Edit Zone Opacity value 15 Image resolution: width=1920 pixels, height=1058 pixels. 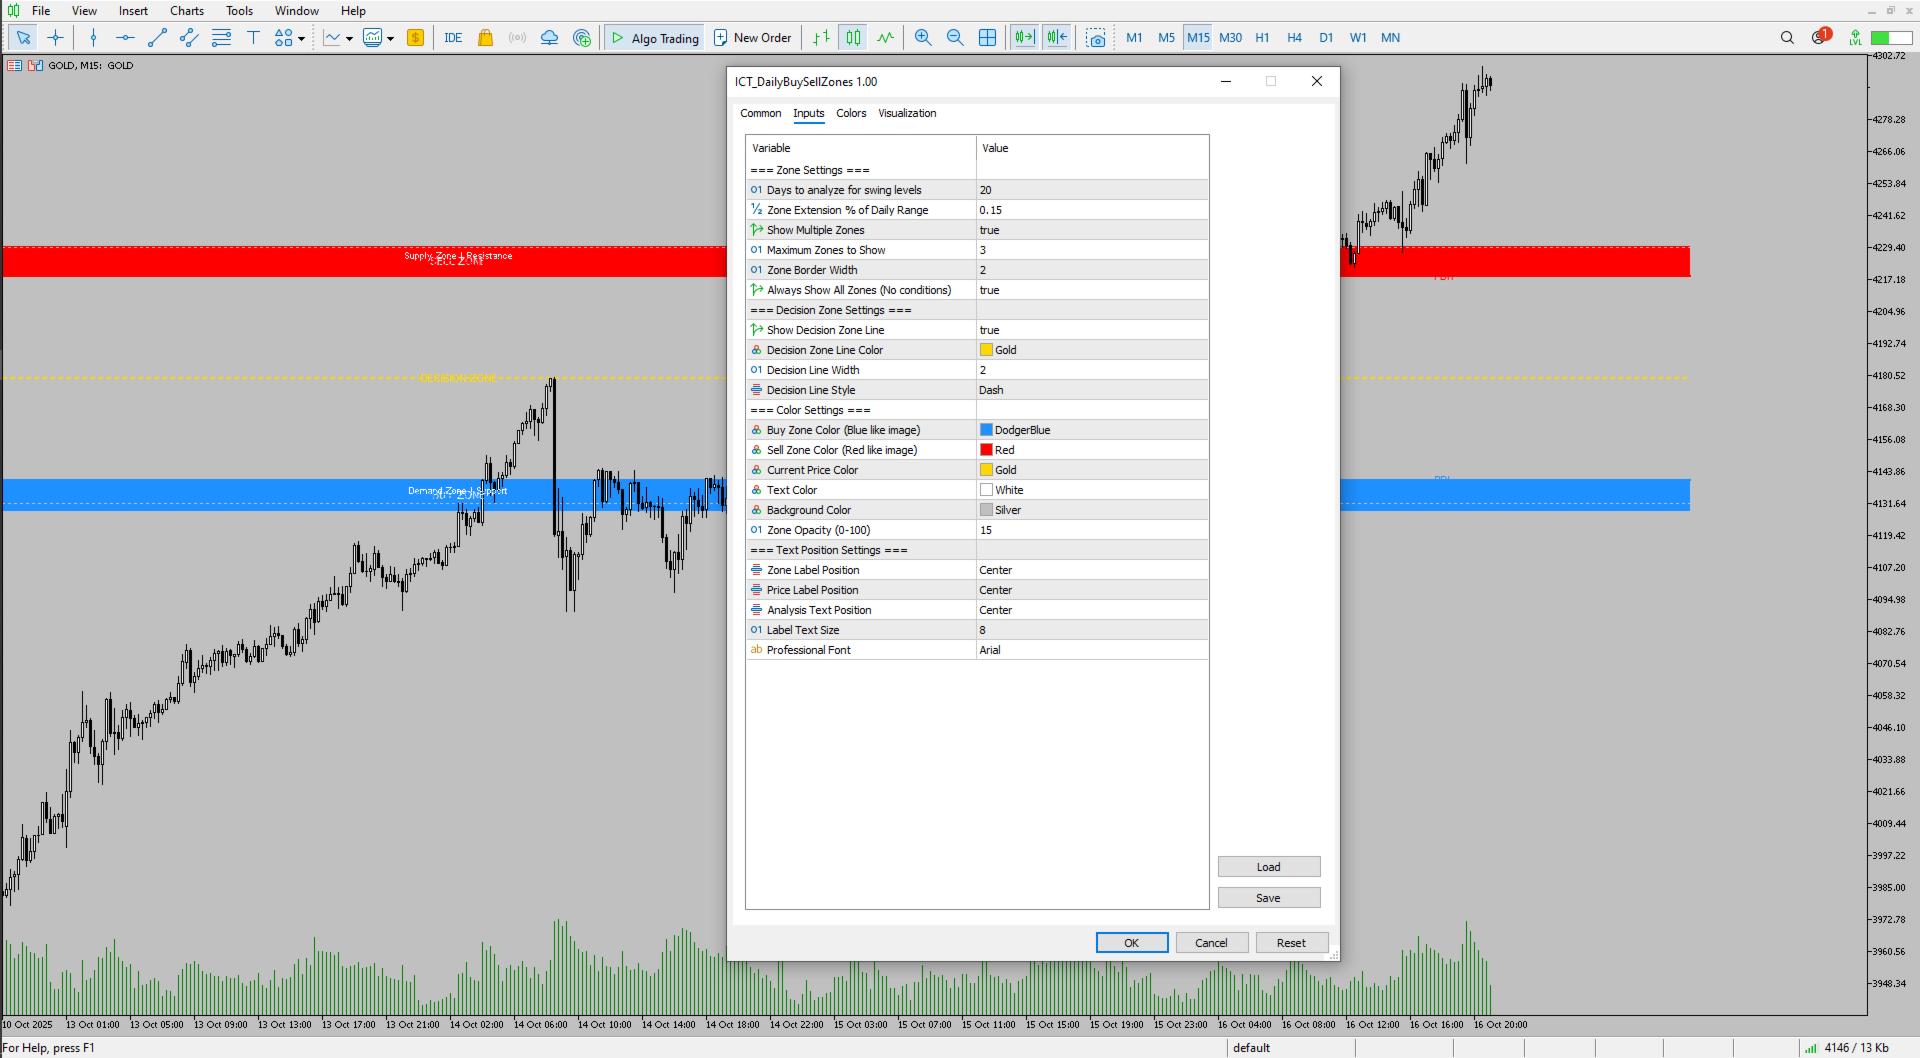point(1092,530)
